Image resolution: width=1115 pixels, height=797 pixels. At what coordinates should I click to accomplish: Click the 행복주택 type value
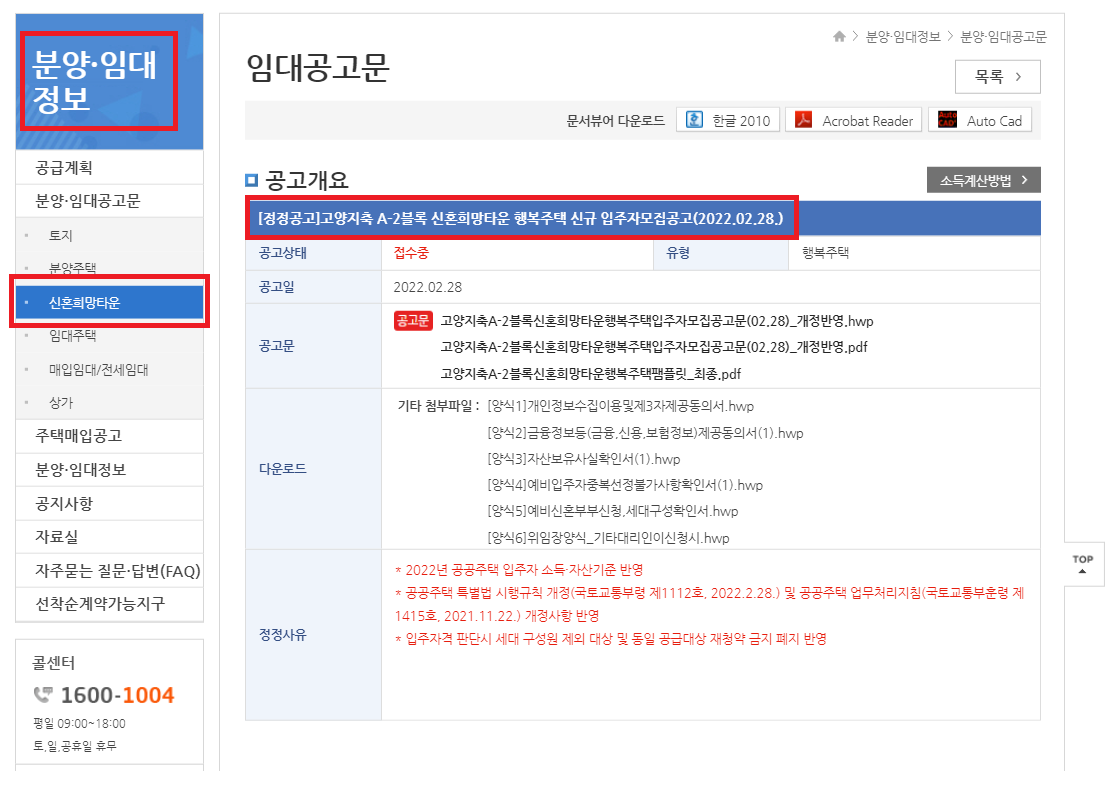point(825,253)
